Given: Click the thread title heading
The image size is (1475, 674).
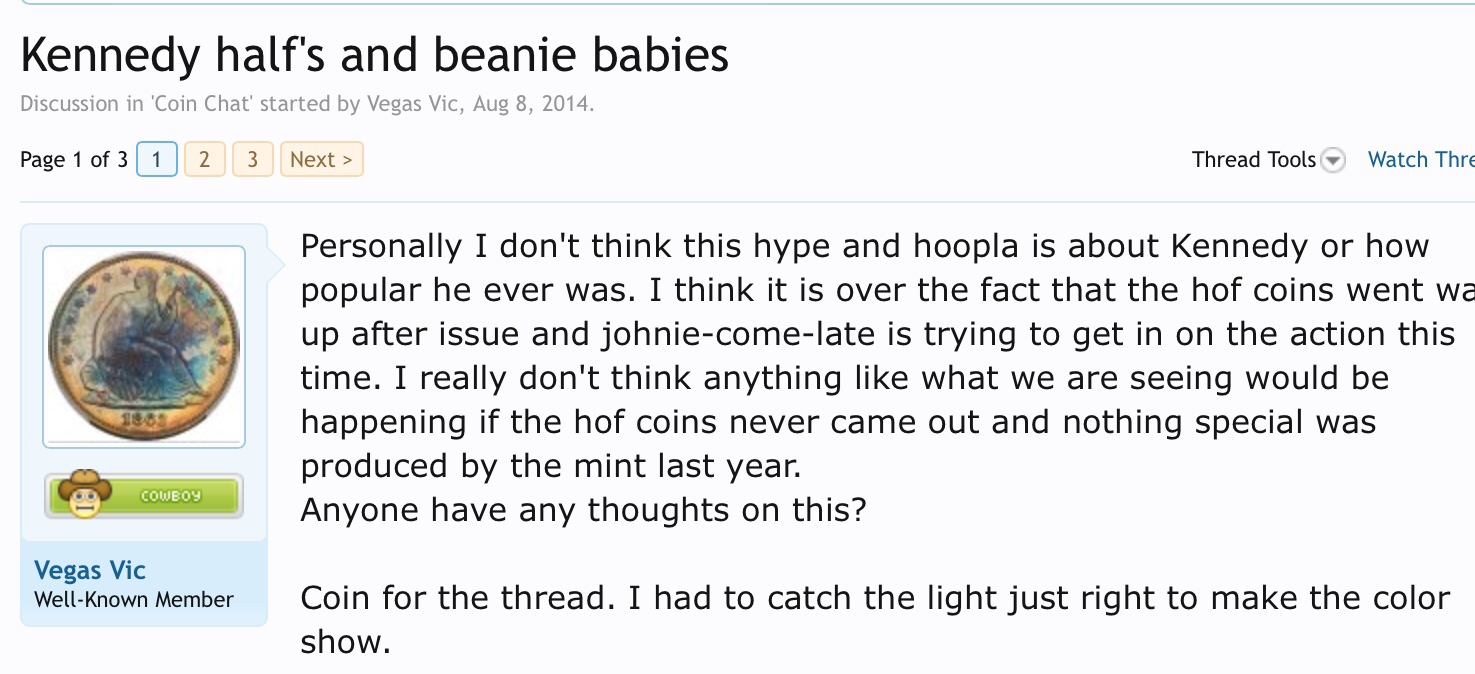Looking at the screenshot, I should [374, 57].
